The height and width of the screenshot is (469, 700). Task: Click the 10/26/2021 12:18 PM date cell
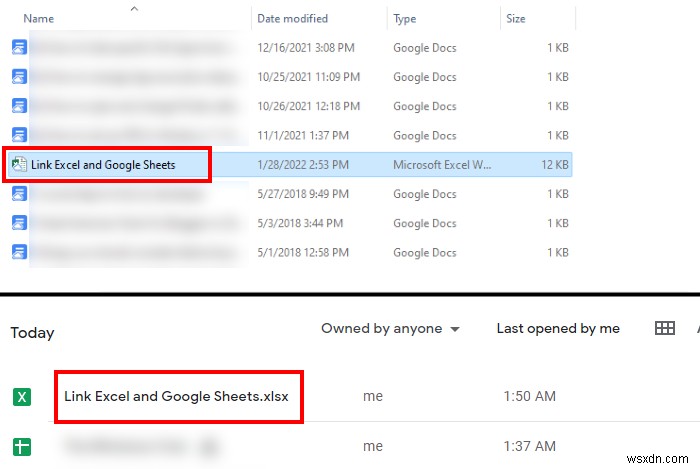pyautogui.click(x=308, y=106)
